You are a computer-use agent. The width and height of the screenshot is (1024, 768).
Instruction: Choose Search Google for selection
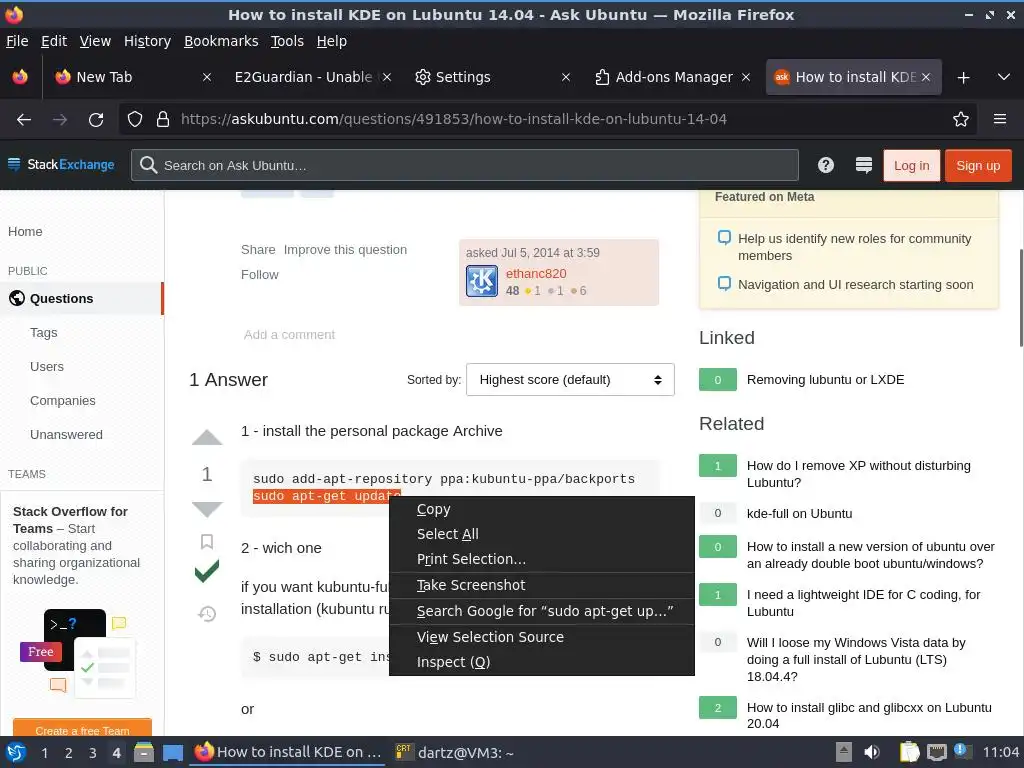(x=541, y=611)
